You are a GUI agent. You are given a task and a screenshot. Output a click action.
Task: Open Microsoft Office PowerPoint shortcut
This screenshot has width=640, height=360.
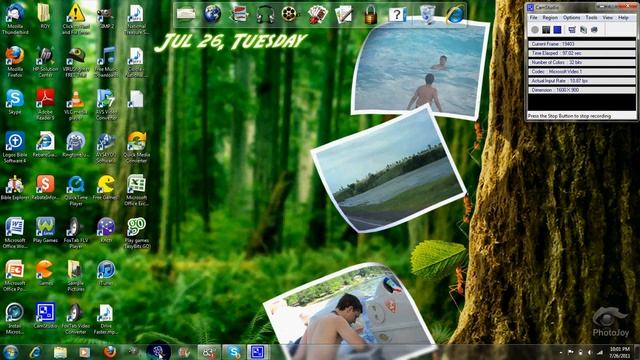(x=15, y=276)
